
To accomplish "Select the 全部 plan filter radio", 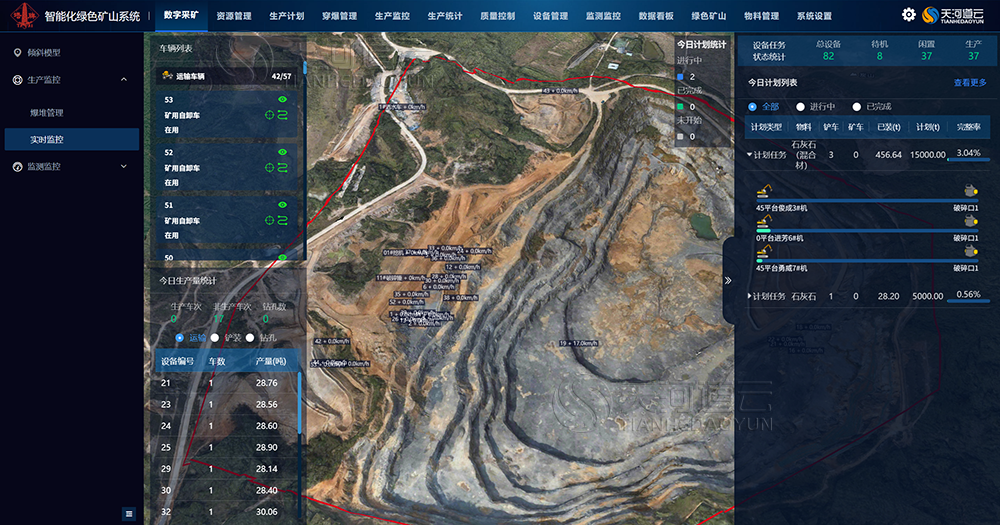I will (753, 107).
